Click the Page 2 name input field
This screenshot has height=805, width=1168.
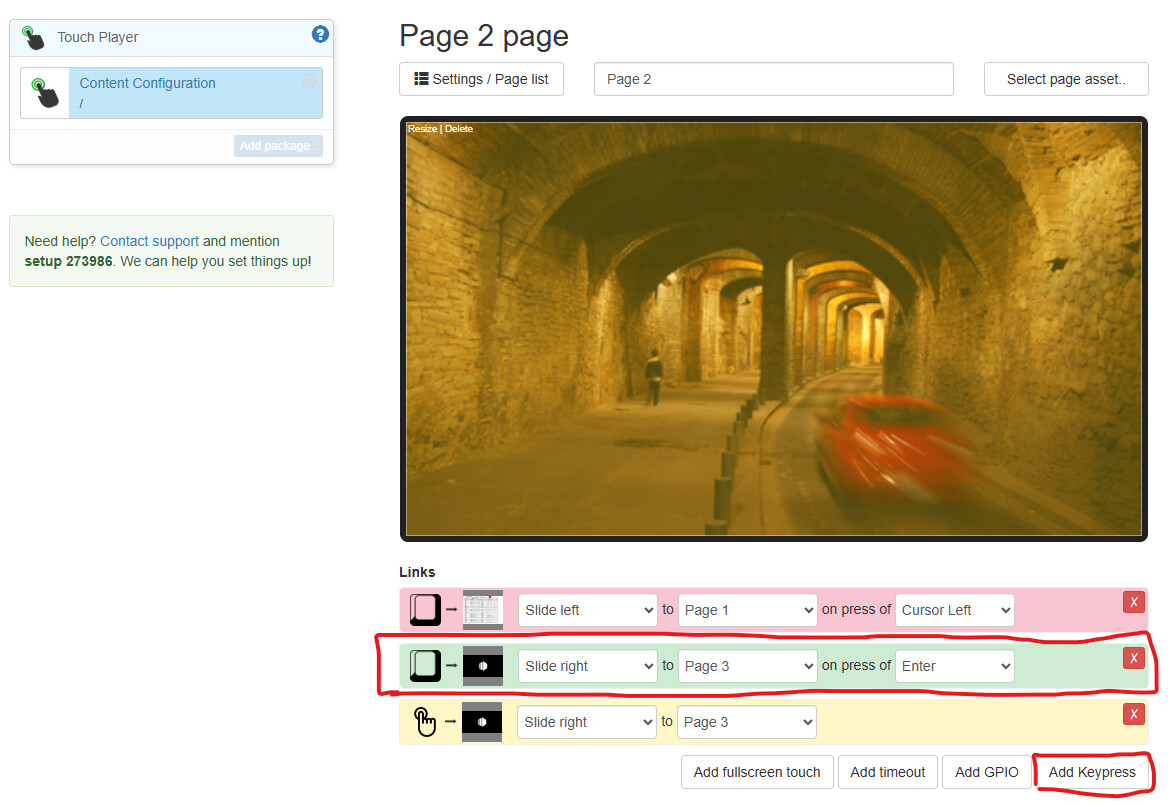click(773, 79)
